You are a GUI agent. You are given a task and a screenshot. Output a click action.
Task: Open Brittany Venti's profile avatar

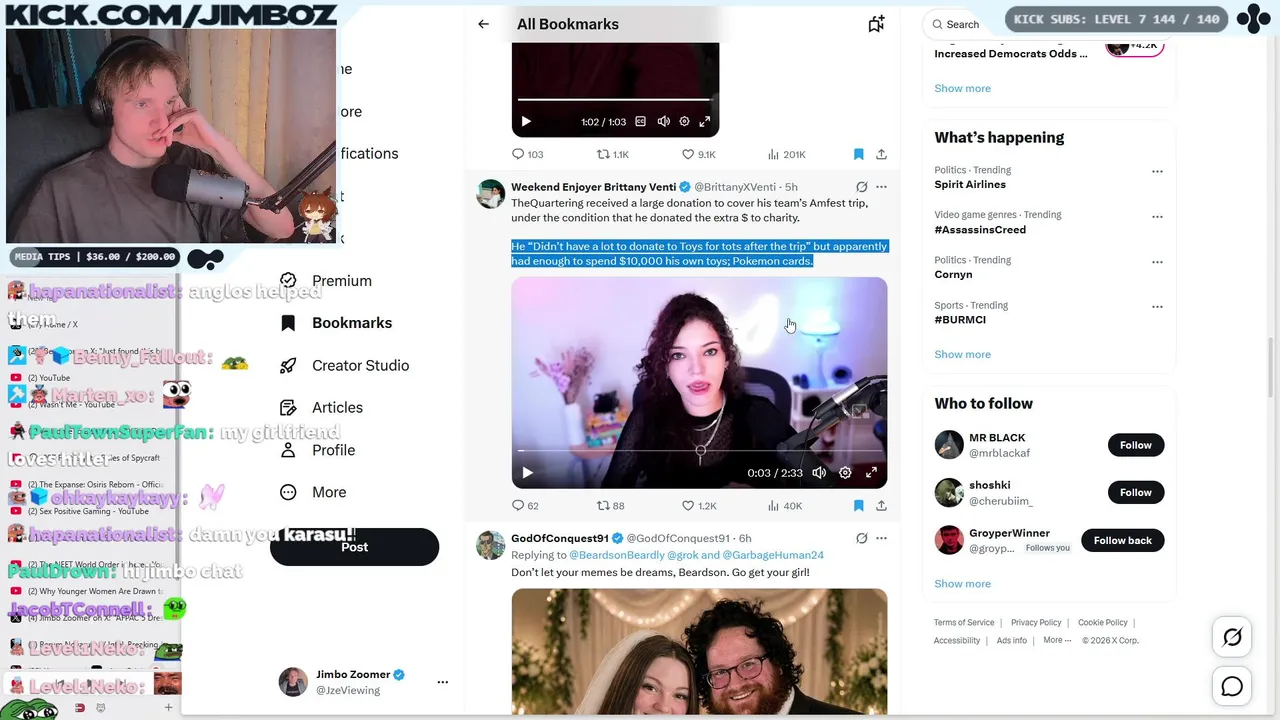[490, 194]
